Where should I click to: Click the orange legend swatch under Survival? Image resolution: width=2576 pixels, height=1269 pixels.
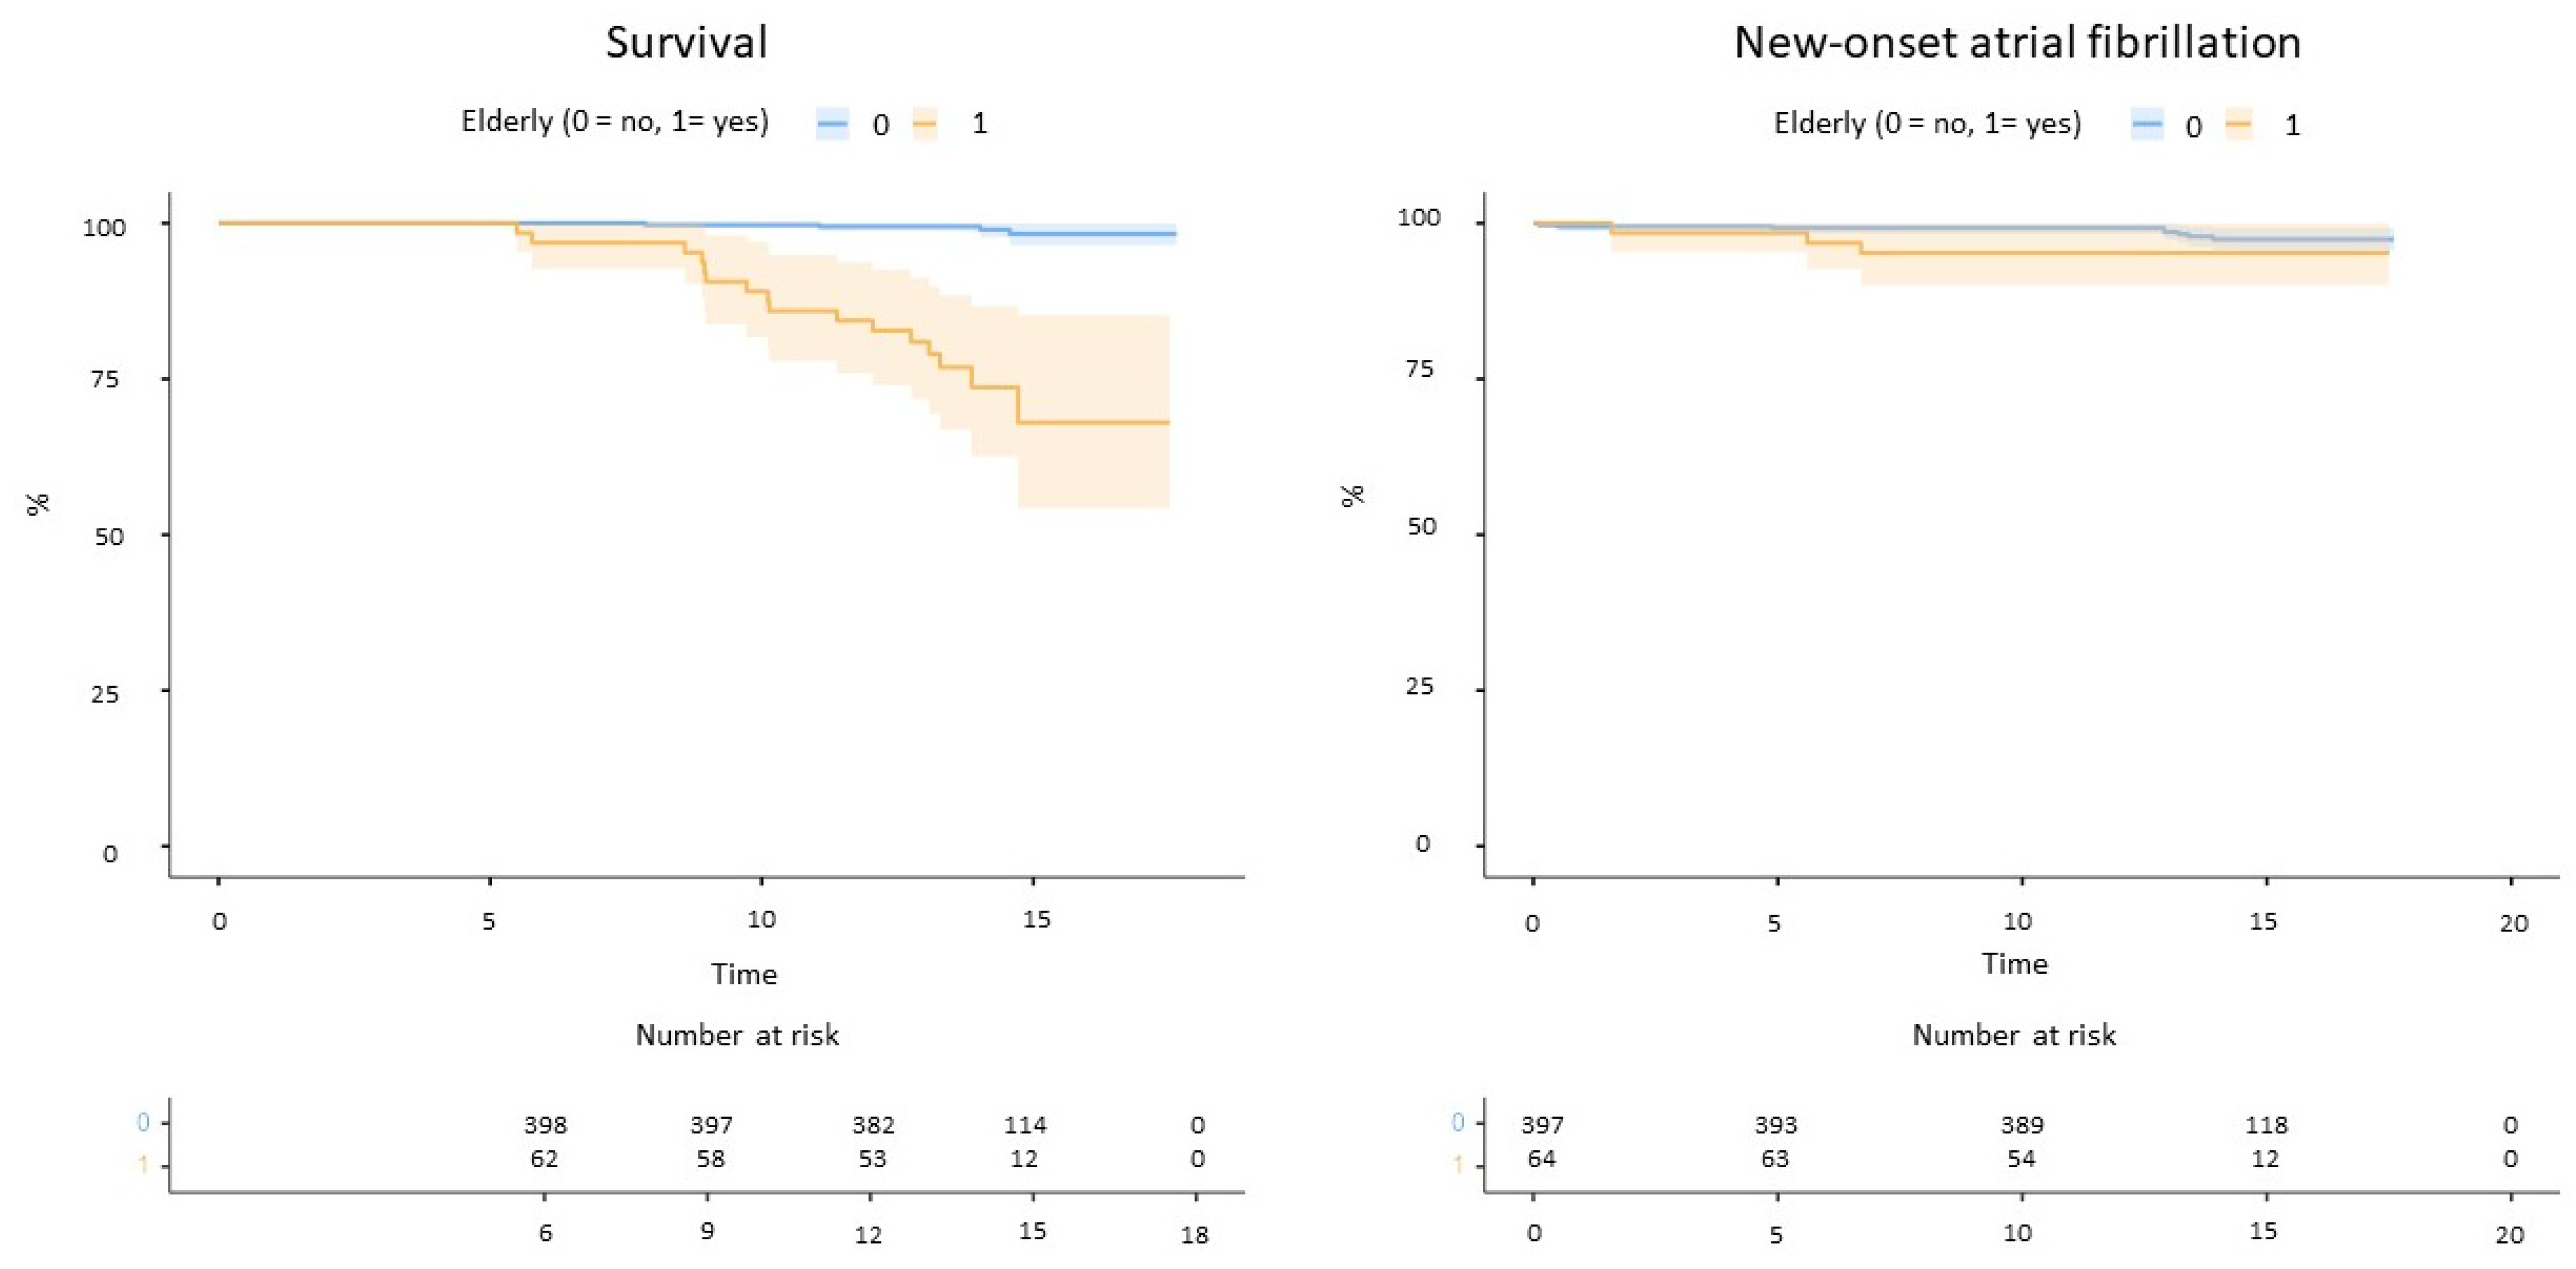(x=925, y=124)
